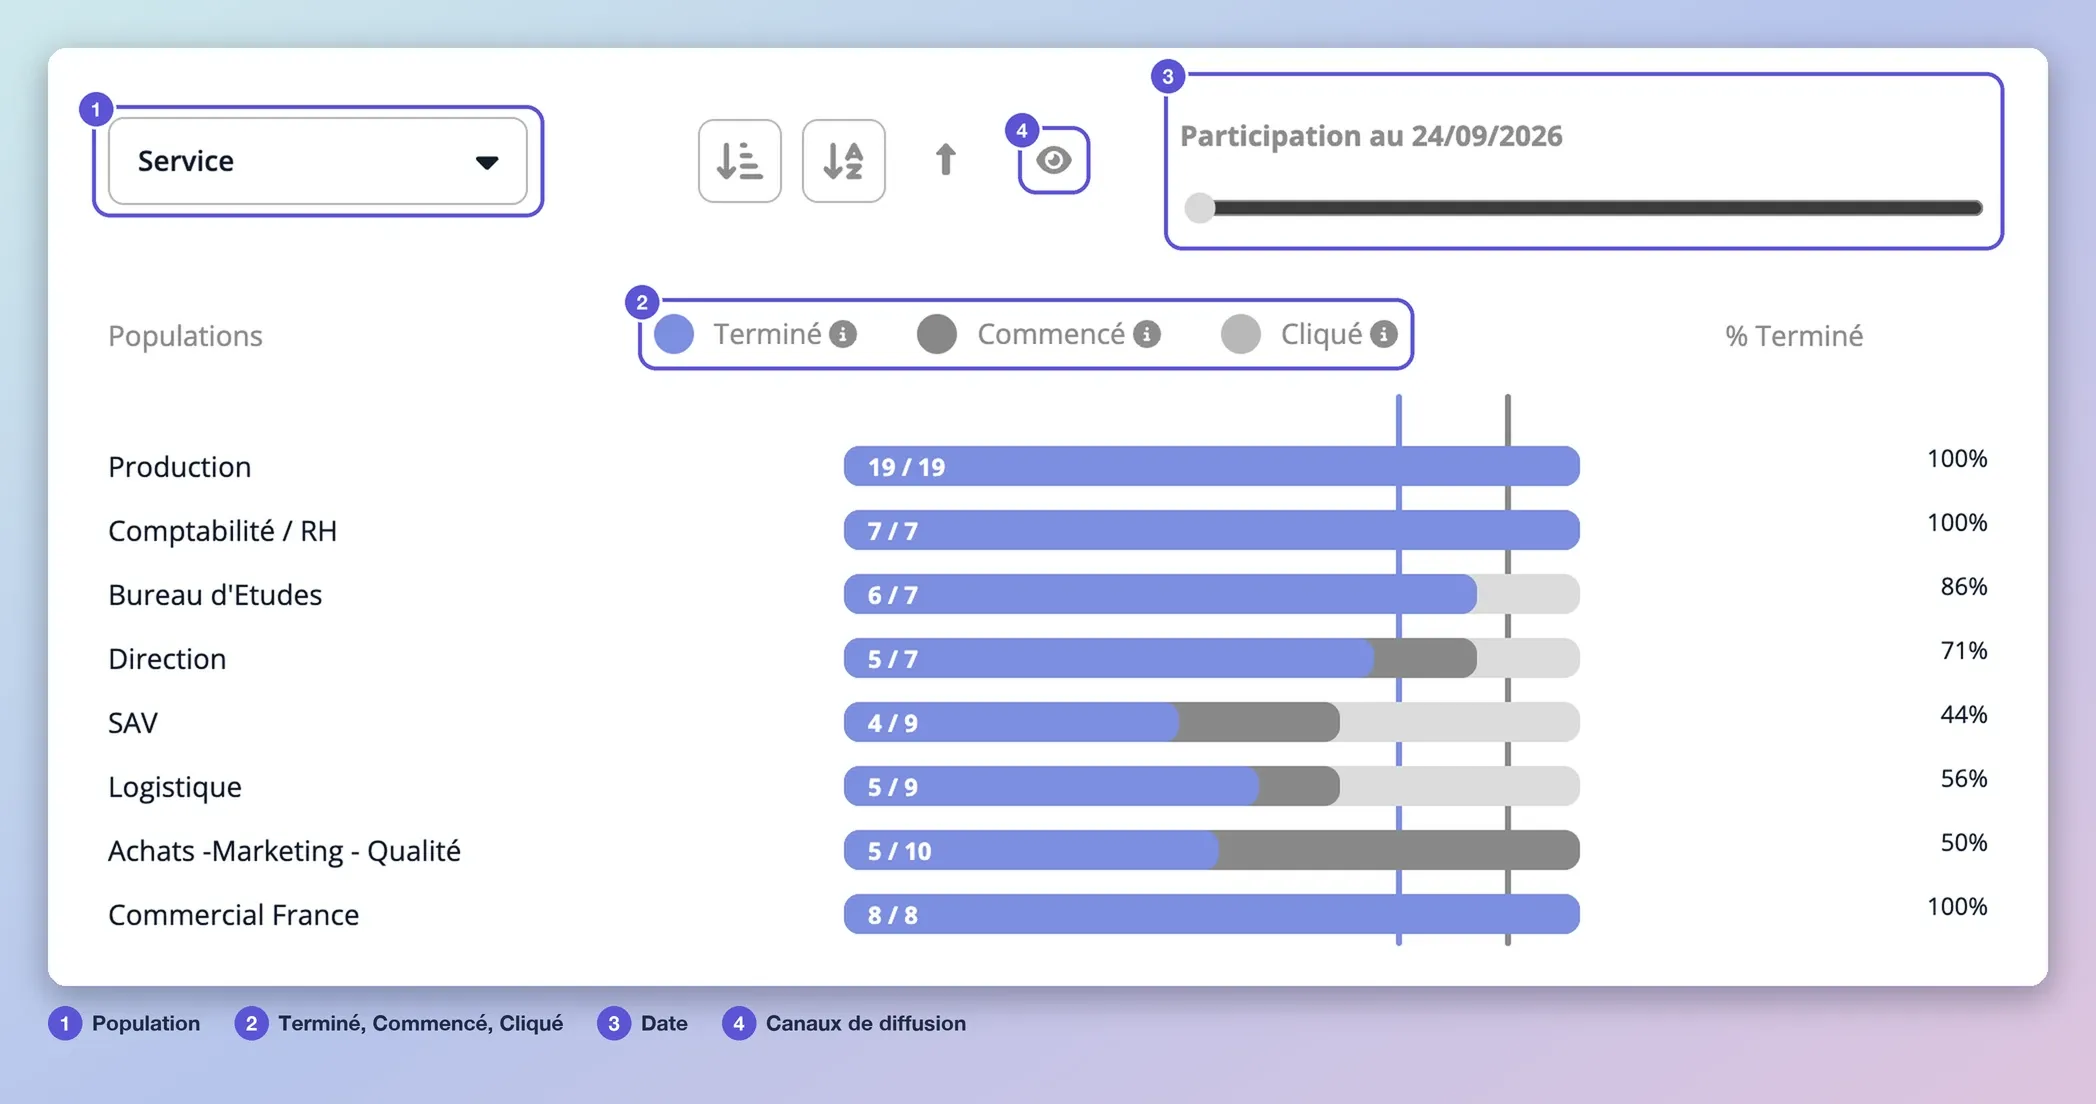Click the participation date slider handle

(x=1199, y=208)
